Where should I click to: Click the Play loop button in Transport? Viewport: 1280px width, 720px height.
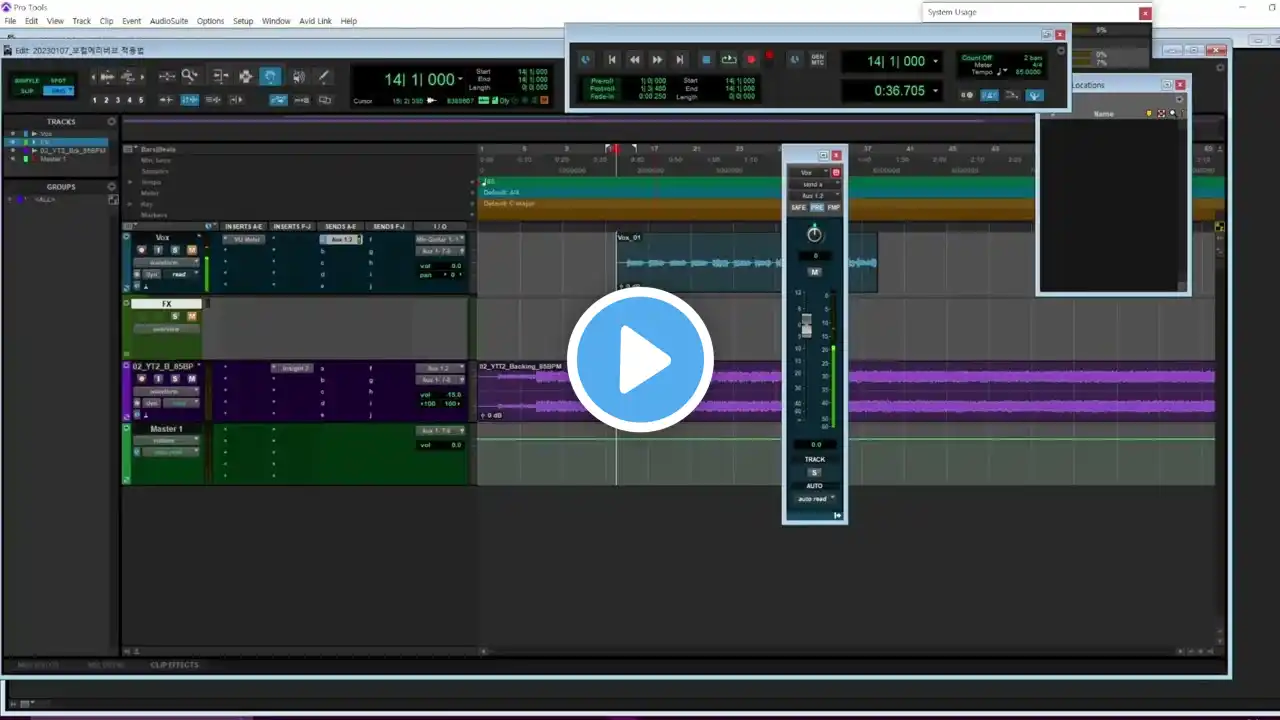pos(729,60)
